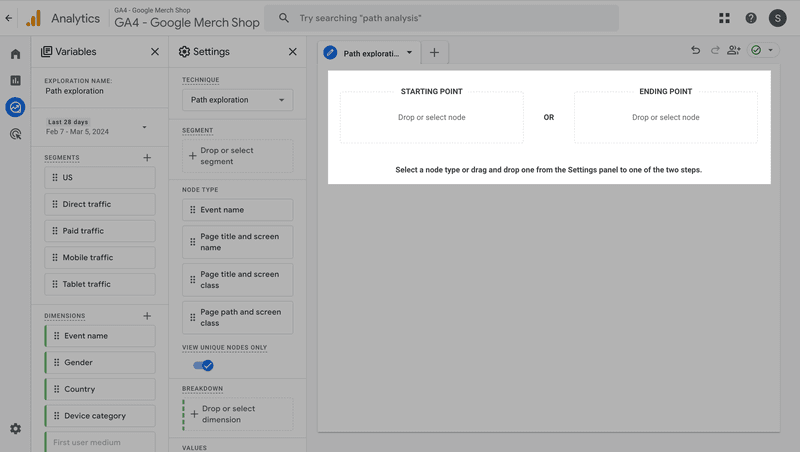
Task: Add a new dimension with plus icon
Action: [147, 316]
